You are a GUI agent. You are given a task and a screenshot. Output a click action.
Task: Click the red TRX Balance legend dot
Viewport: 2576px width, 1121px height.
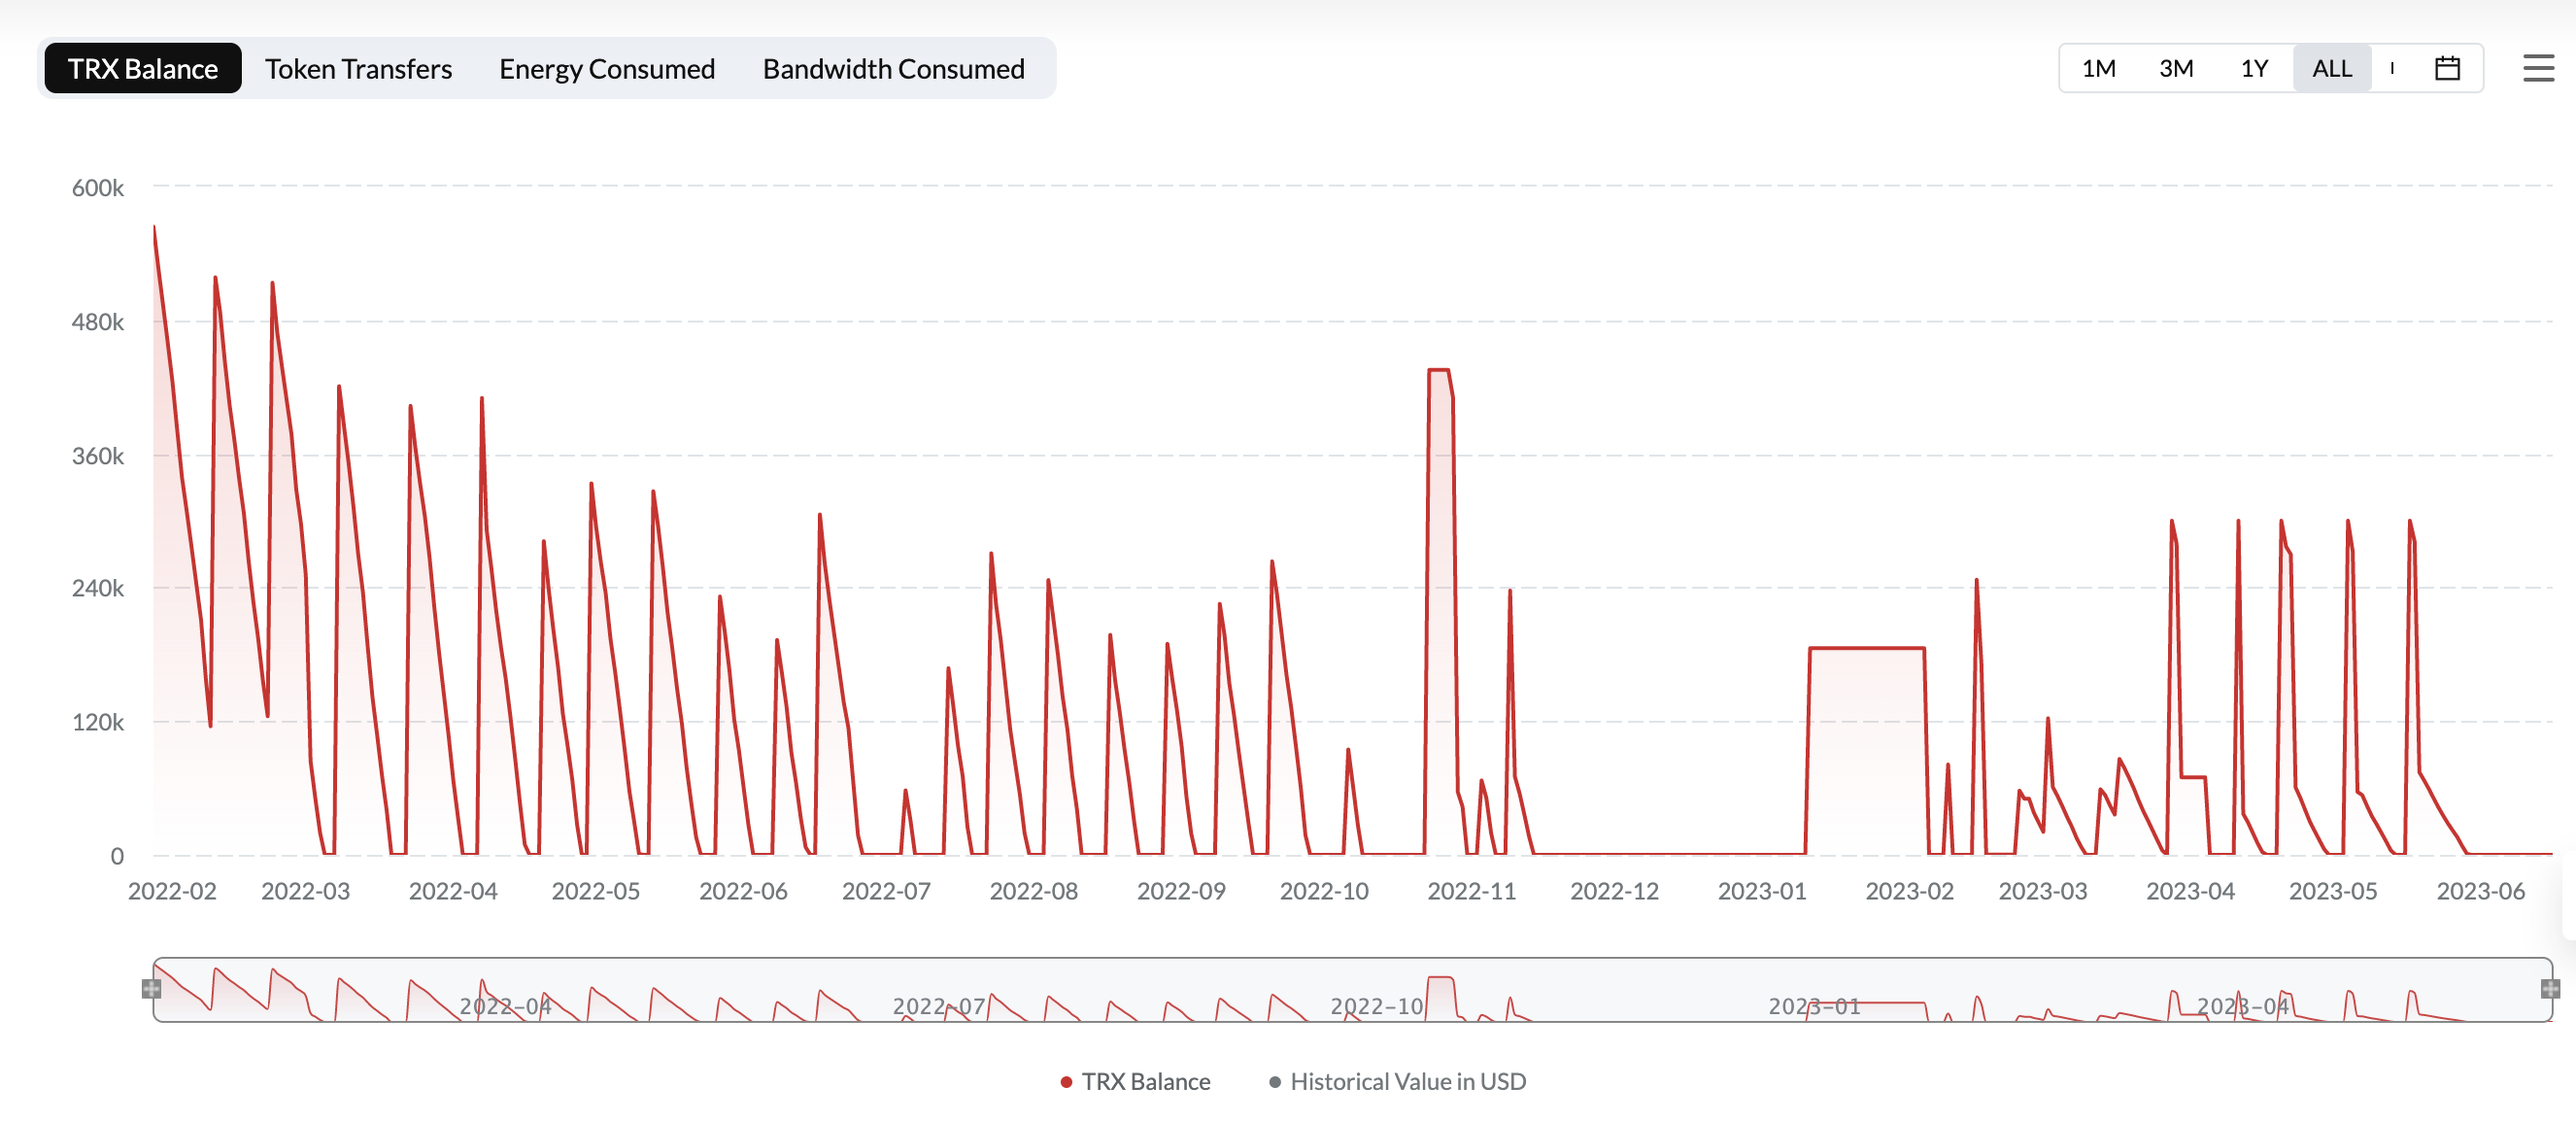1066,1082
